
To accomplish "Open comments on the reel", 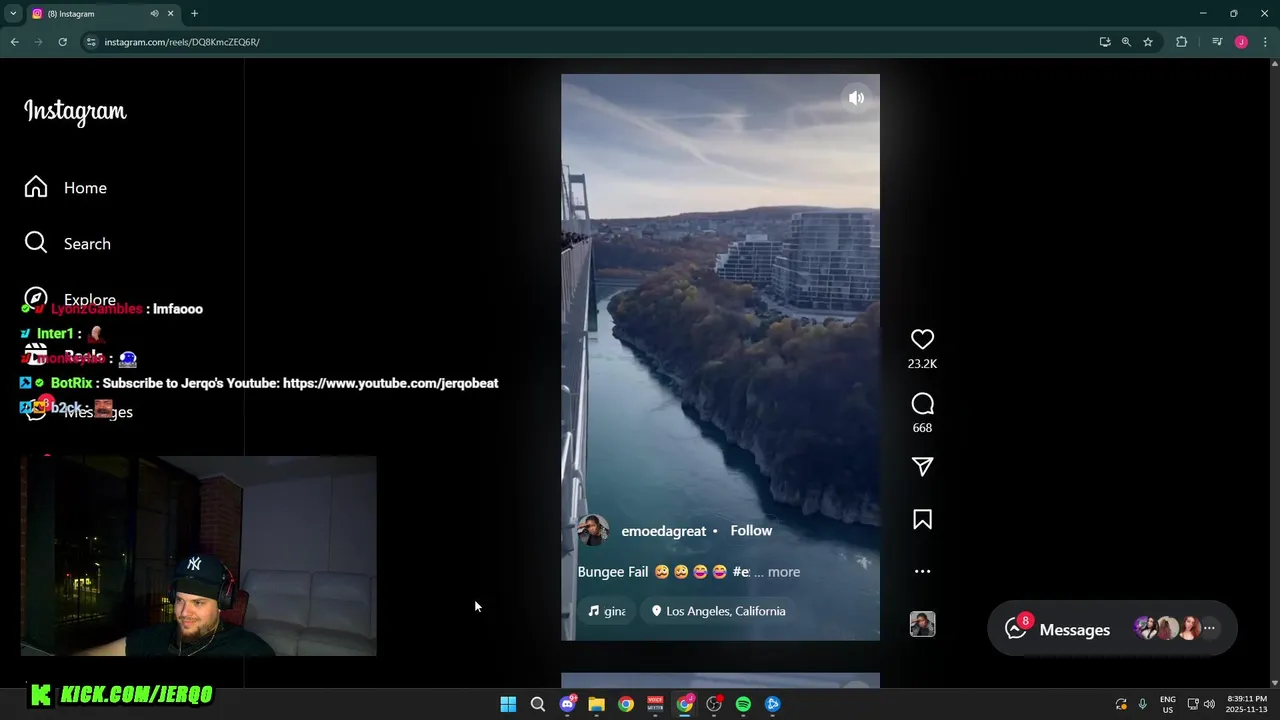I will 922,404.
